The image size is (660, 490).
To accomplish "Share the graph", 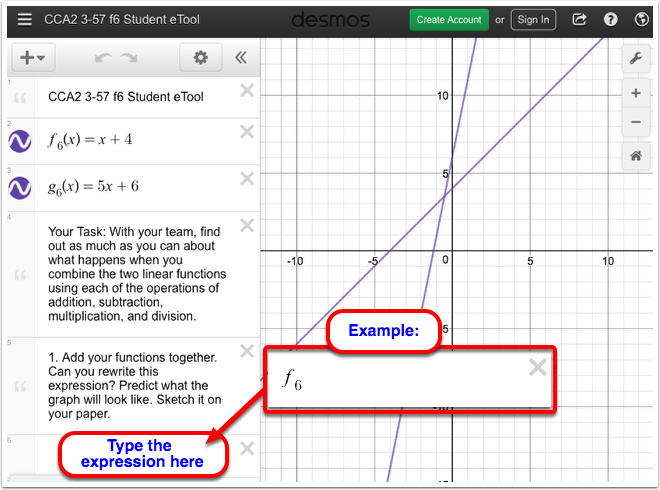I will [579, 19].
